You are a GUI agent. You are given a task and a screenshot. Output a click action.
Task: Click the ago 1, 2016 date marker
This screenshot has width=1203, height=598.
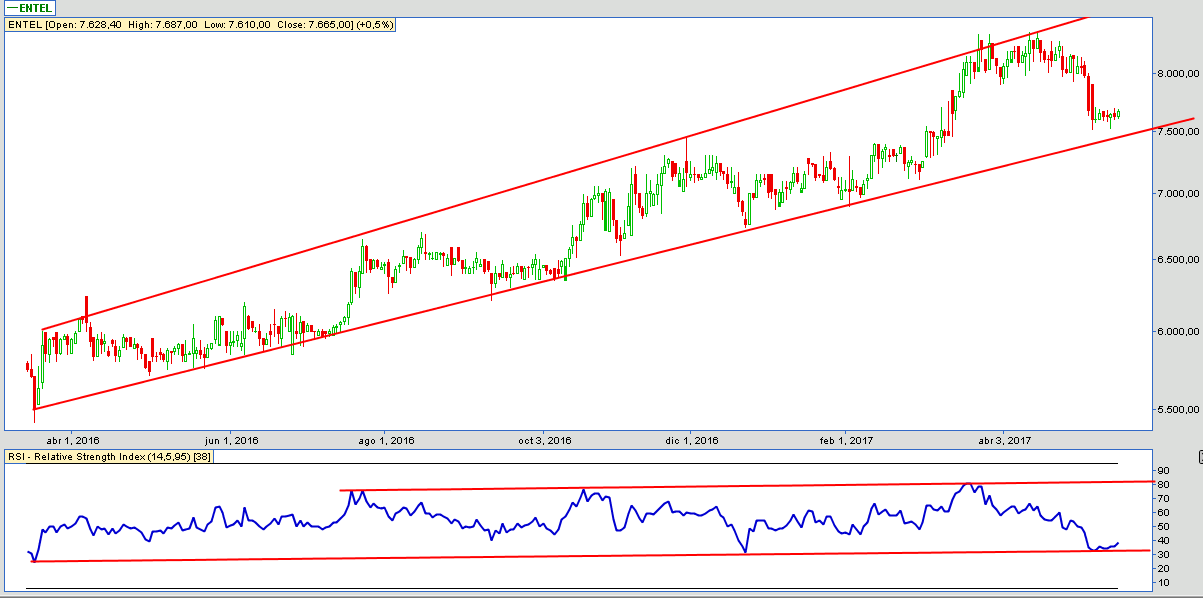(x=386, y=440)
